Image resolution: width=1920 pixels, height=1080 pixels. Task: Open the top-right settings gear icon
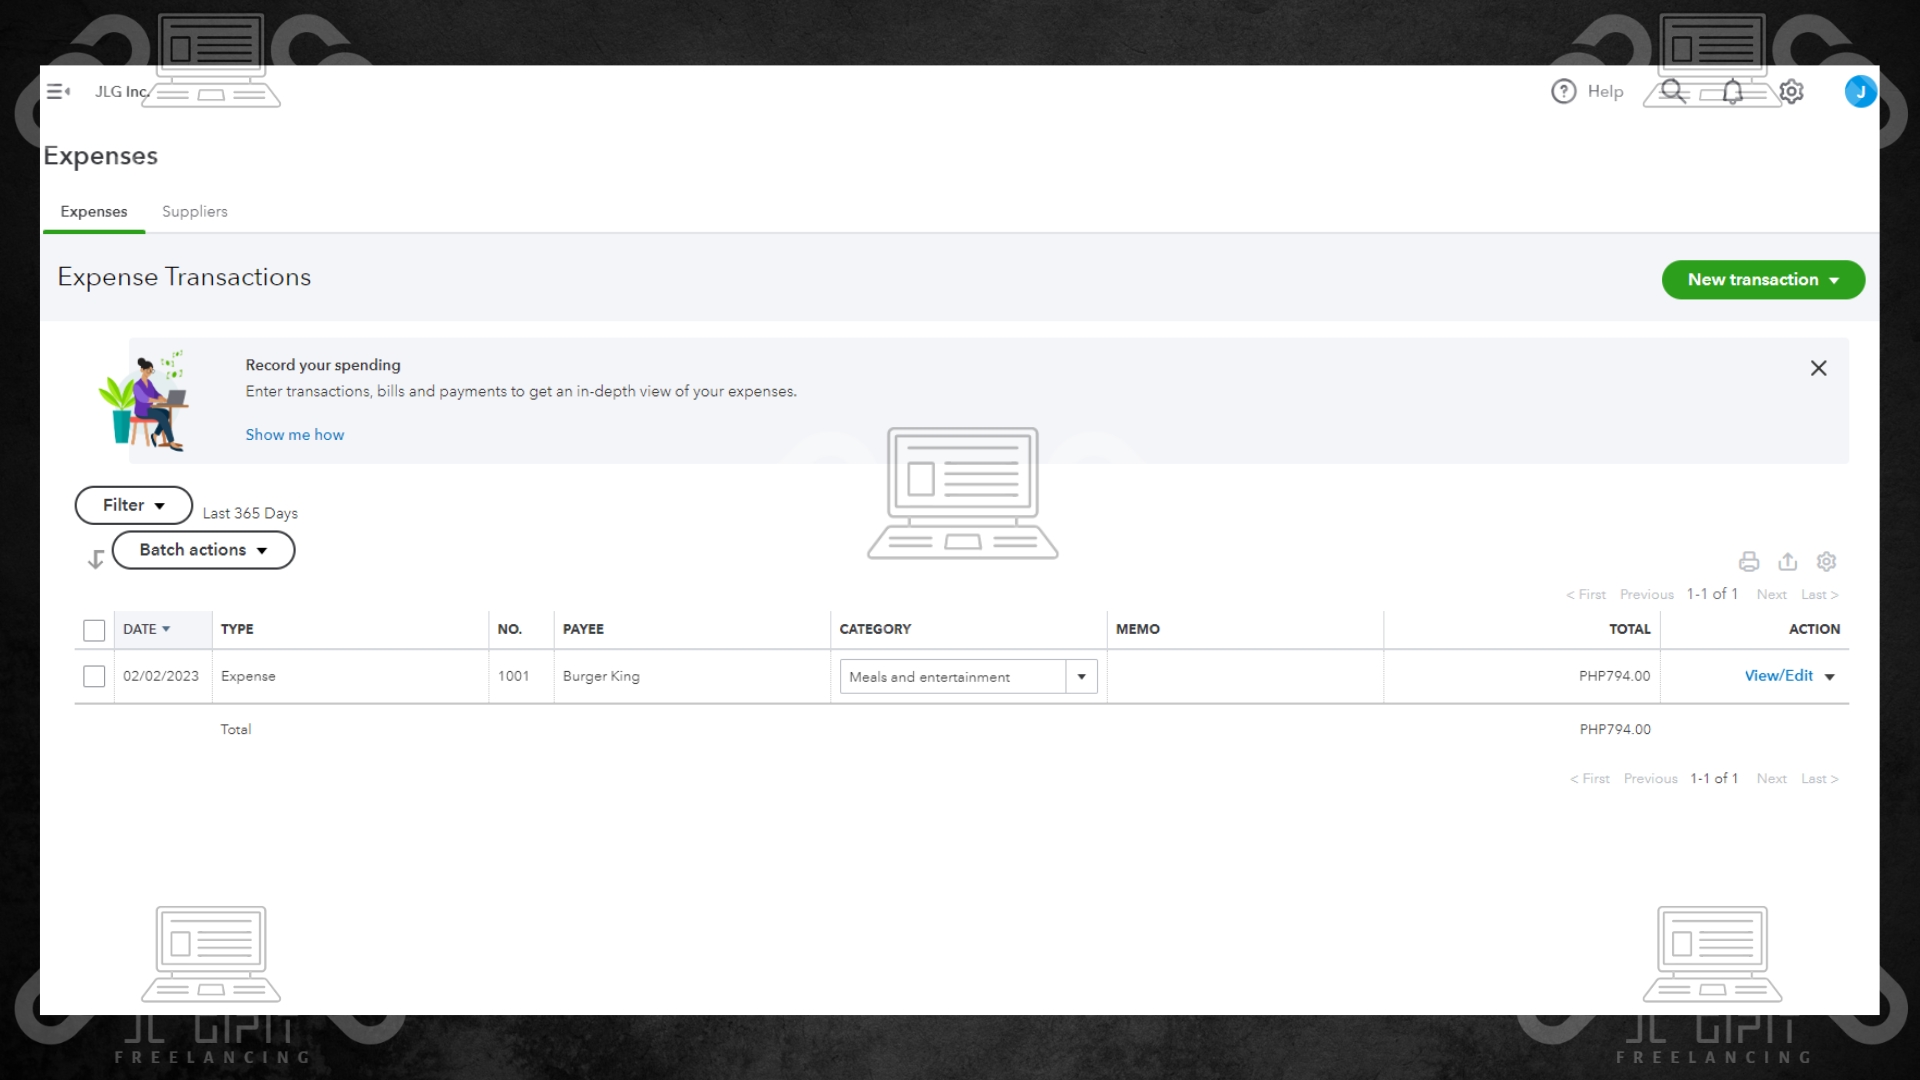tap(1791, 92)
